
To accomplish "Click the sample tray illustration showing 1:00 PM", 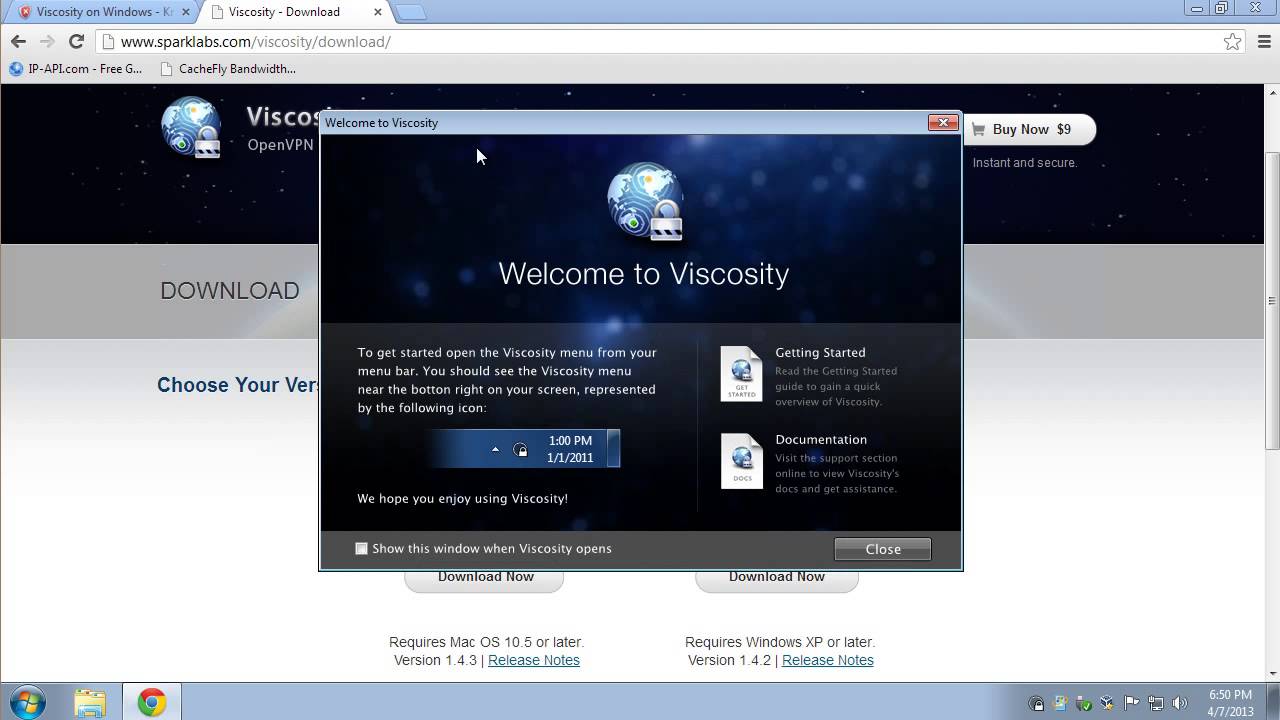I will coord(526,449).
